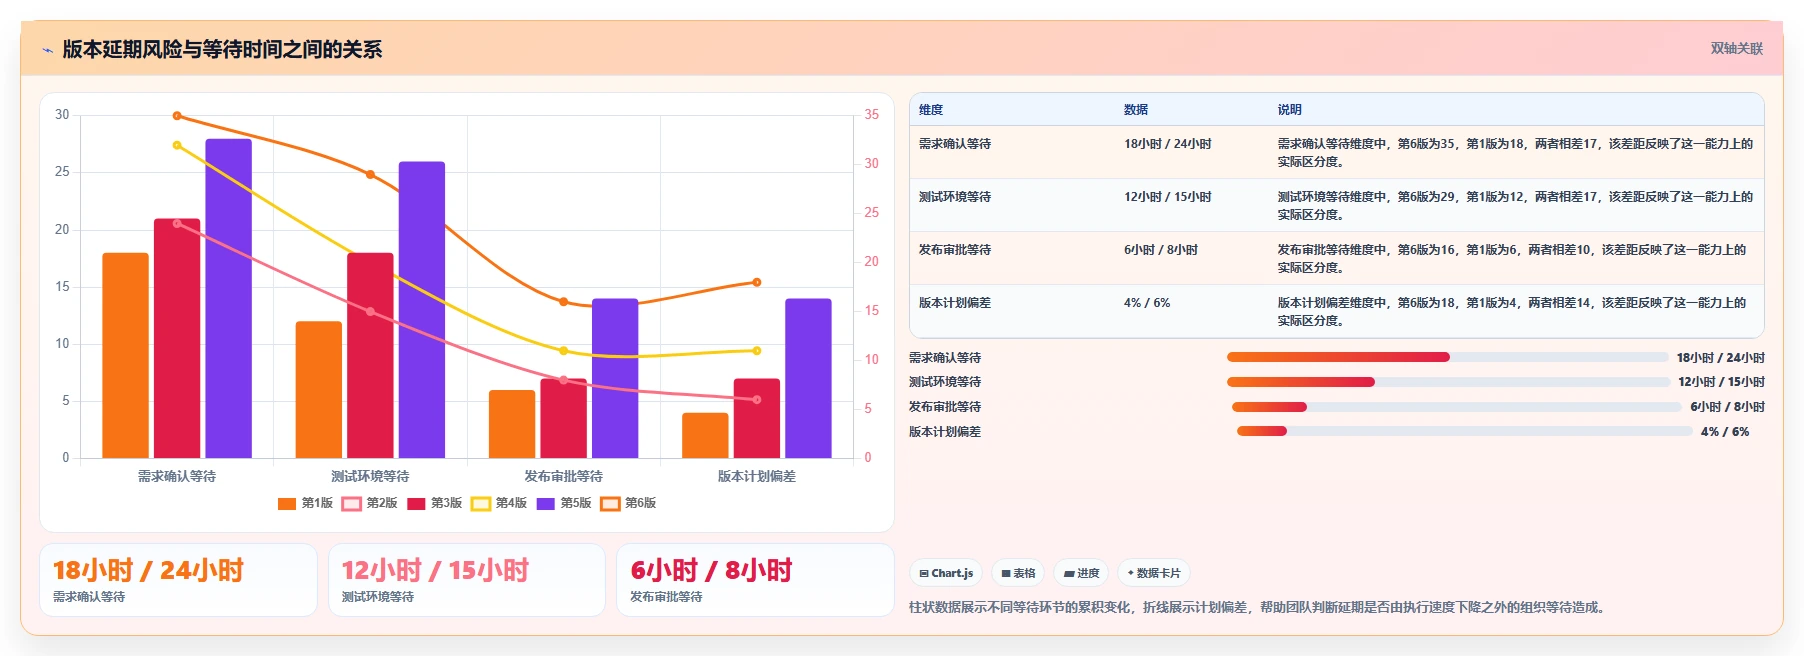Click the orange 第1版 bar in 需求确认等待
The width and height of the screenshot is (1804, 656).
pos(125,355)
